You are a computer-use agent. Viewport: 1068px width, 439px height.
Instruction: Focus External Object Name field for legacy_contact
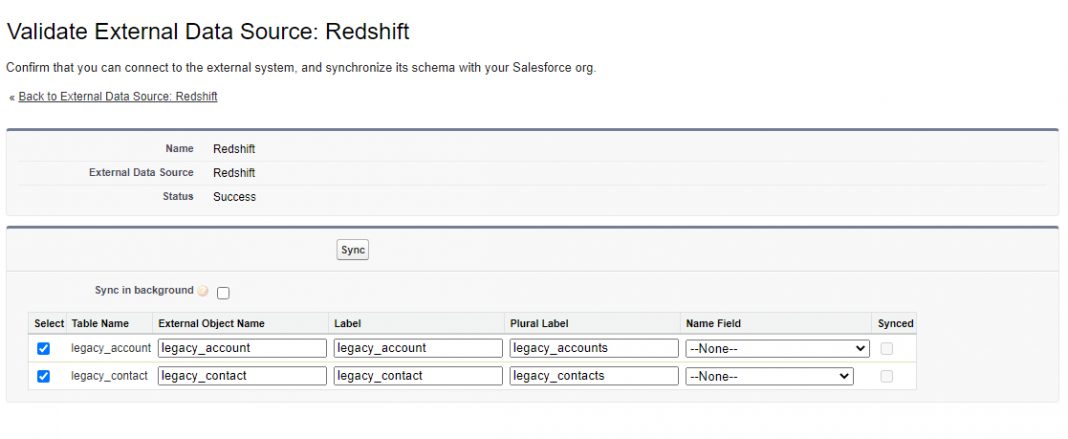(x=242, y=376)
